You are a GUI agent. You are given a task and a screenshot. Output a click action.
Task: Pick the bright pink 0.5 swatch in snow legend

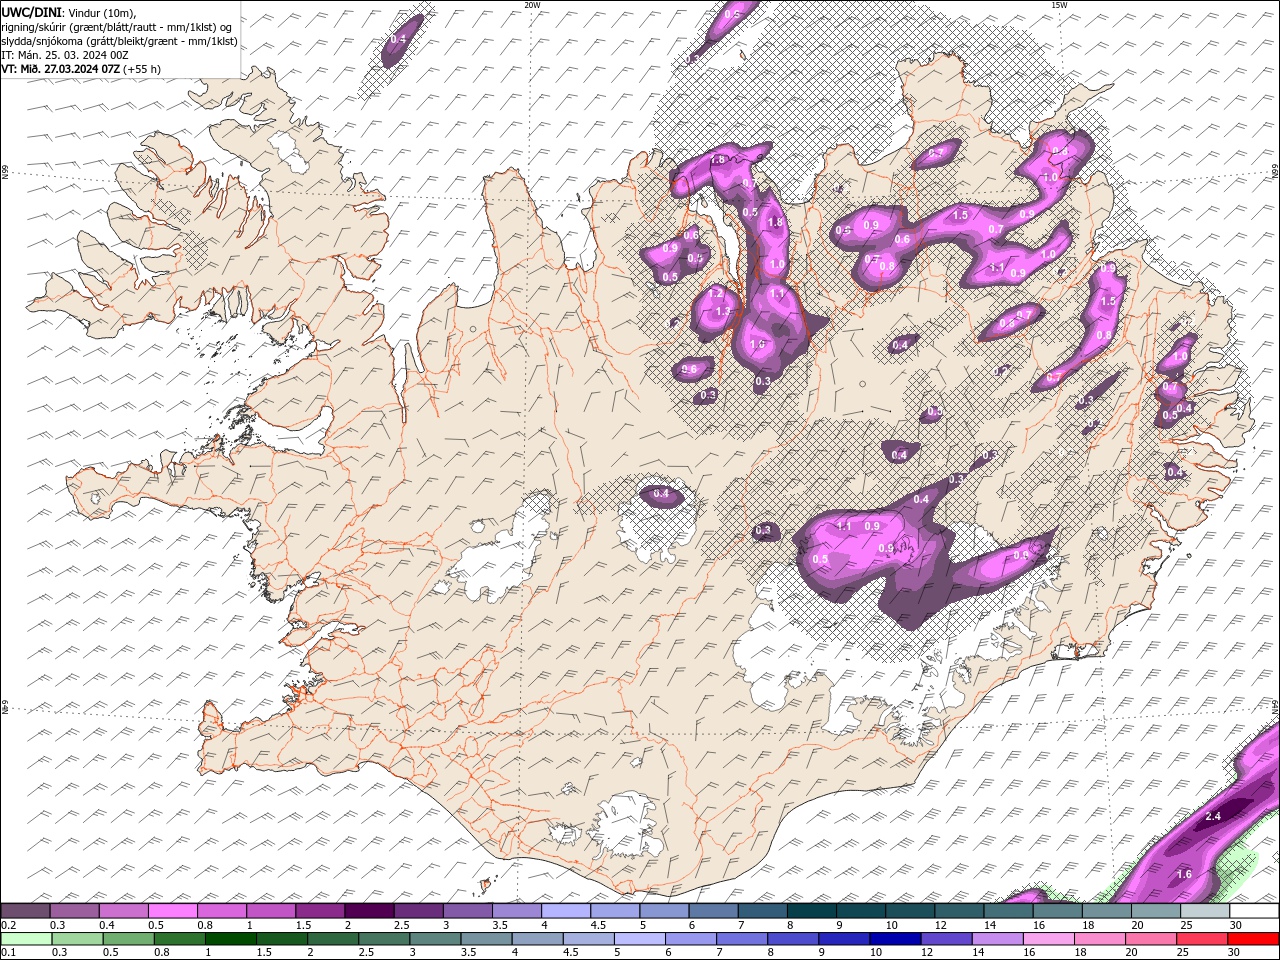172,911
